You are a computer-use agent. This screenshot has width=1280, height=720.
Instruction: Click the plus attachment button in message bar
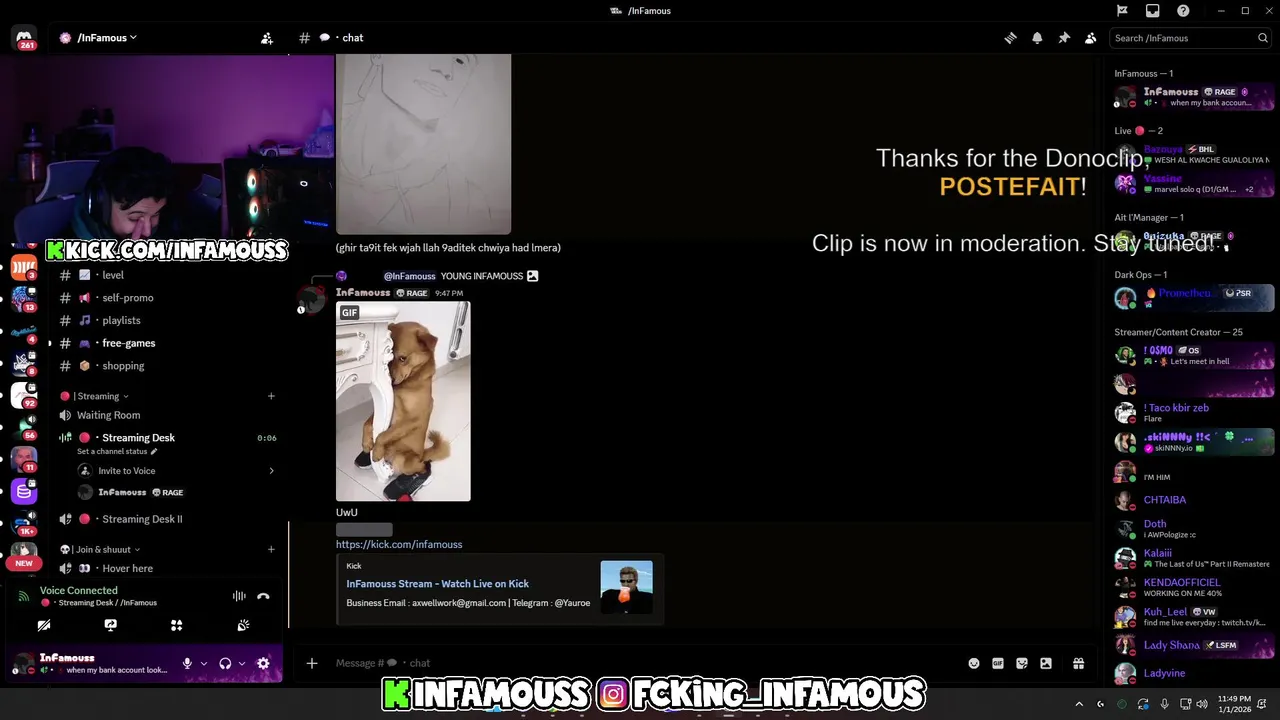(312, 663)
